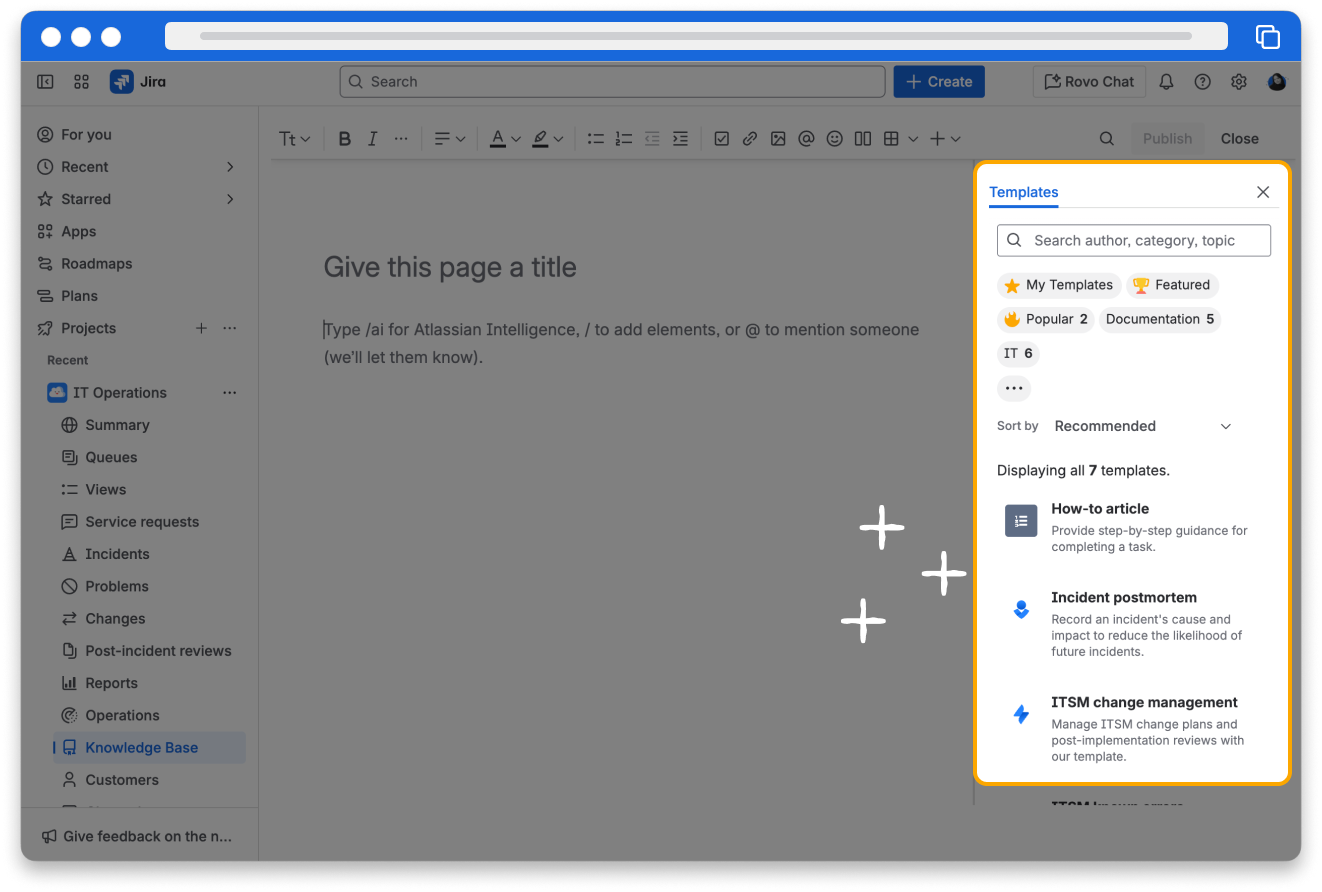Insert a bullet list
Screen dimensions: 1322x892
pyautogui.click(x=596, y=139)
